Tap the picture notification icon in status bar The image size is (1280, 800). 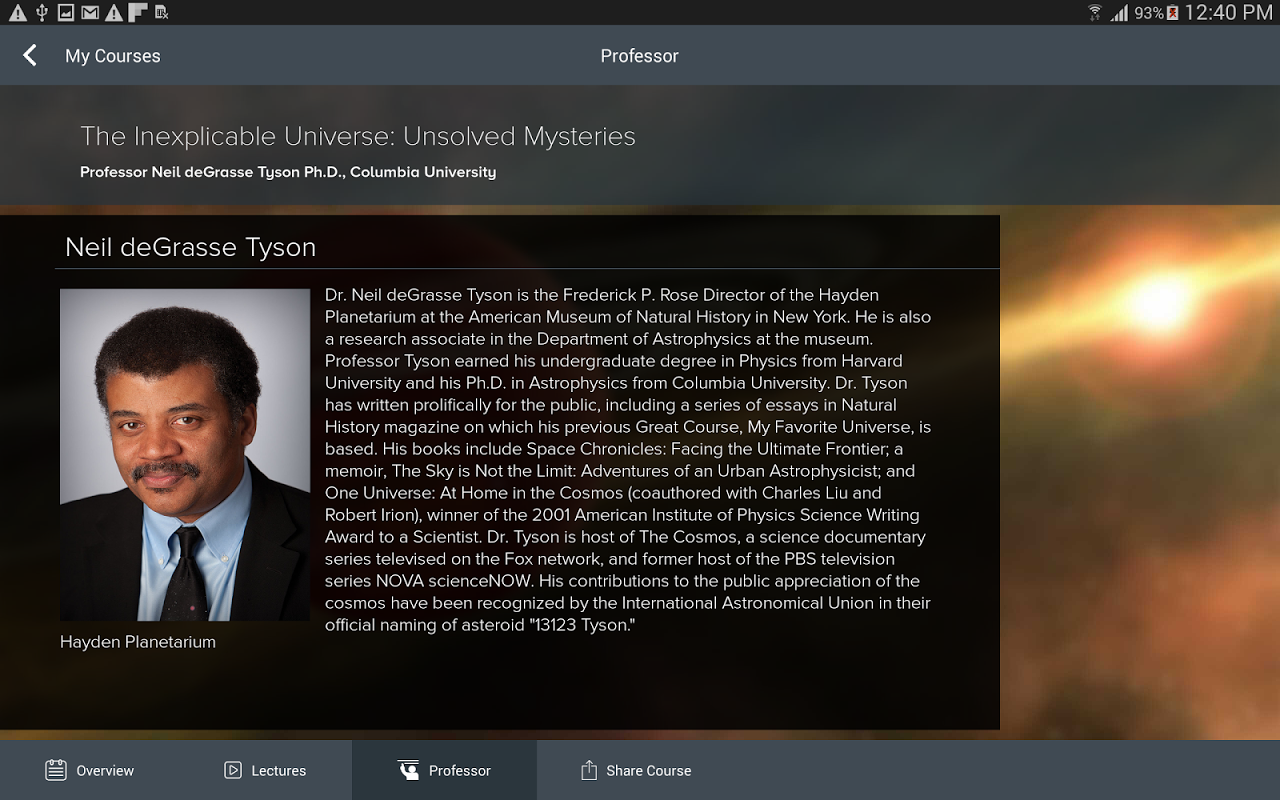(x=66, y=12)
